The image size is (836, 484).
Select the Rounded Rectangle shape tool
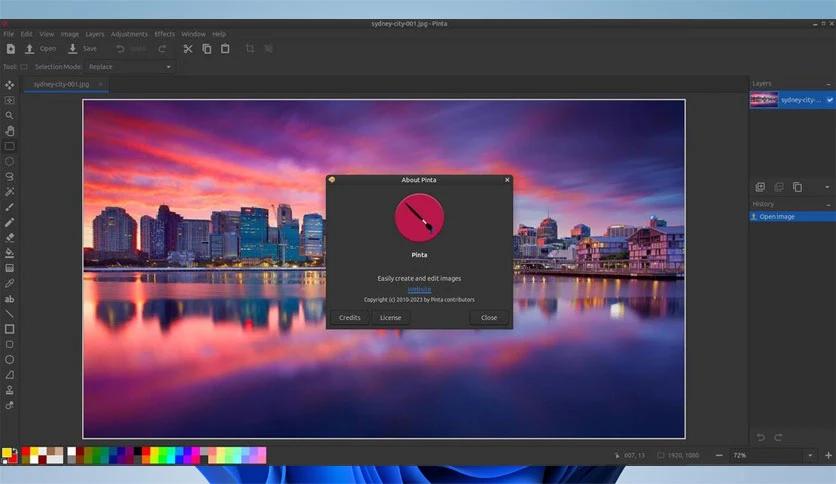10,344
